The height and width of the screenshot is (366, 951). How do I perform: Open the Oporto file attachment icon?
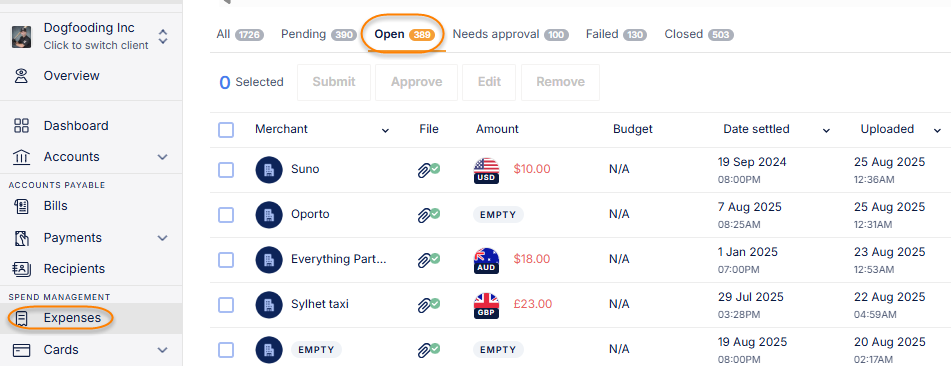(x=428, y=214)
